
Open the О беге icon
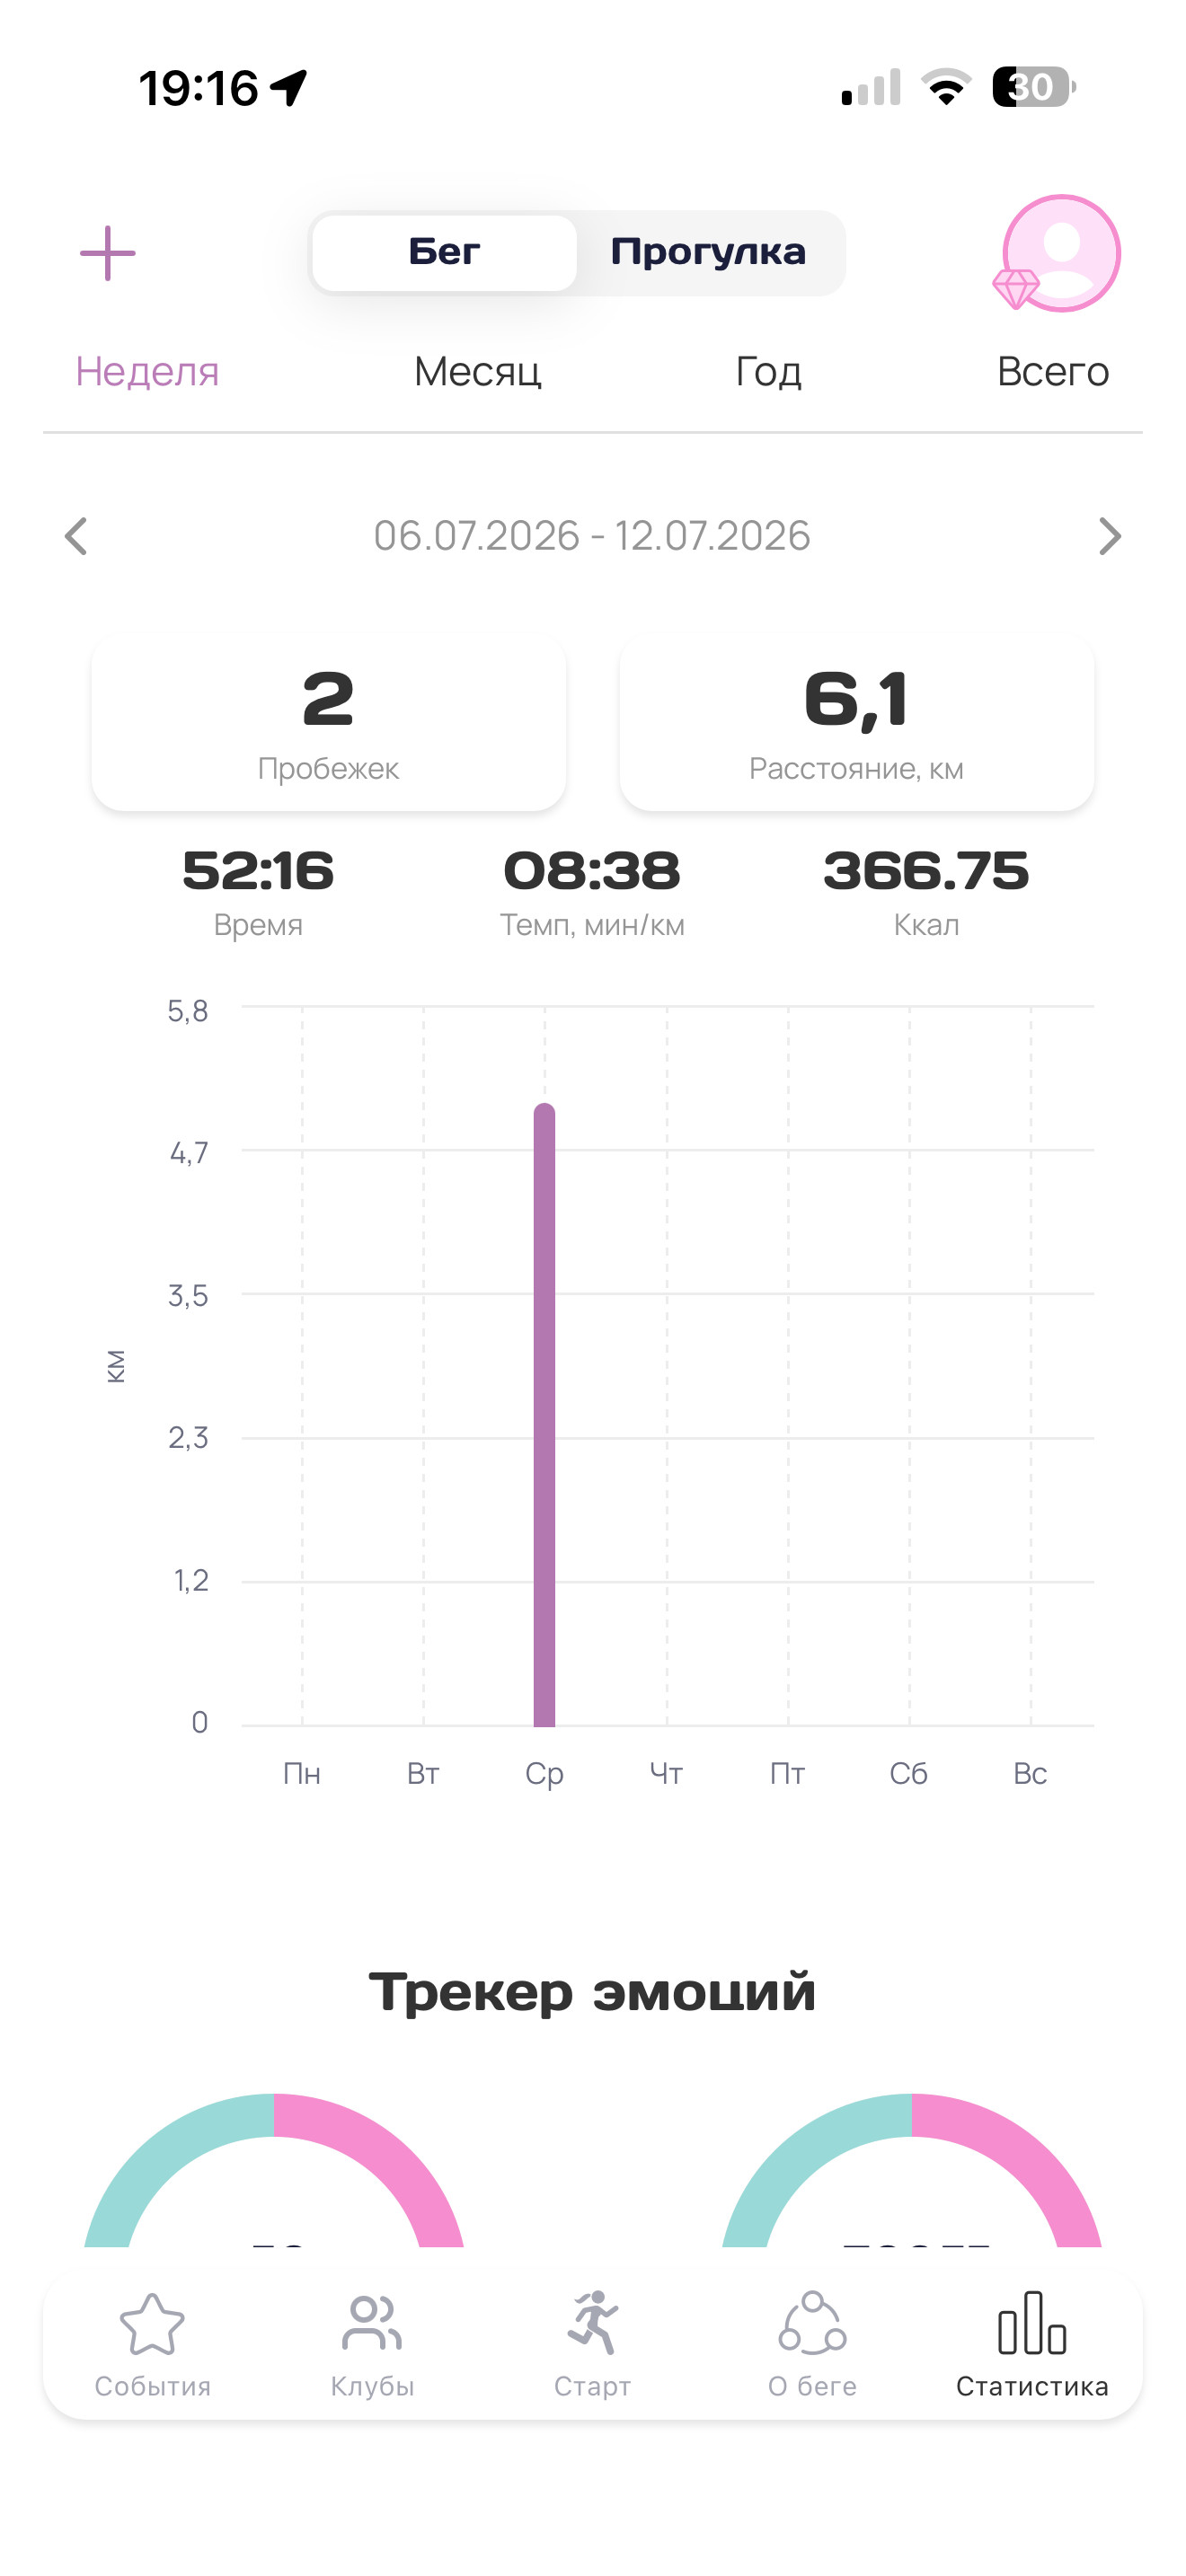[812, 2322]
